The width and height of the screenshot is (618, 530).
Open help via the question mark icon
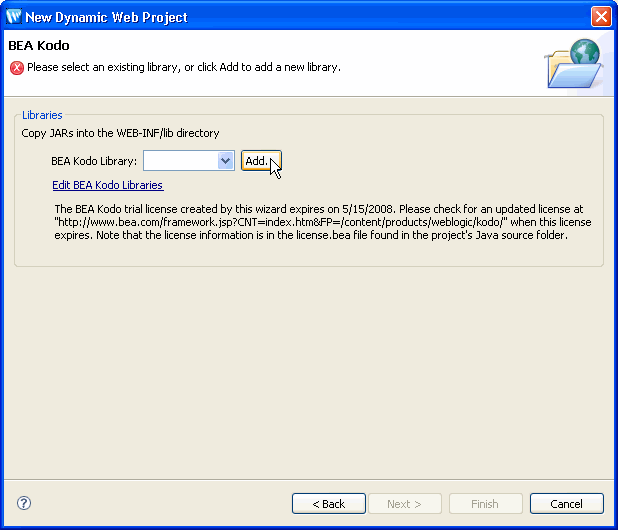coord(24,503)
